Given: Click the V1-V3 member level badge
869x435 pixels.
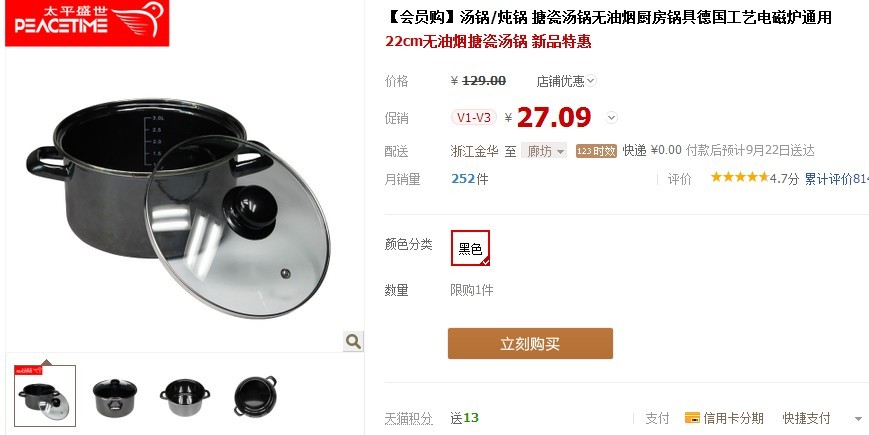Looking at the screenshot, I should (473, 117).
